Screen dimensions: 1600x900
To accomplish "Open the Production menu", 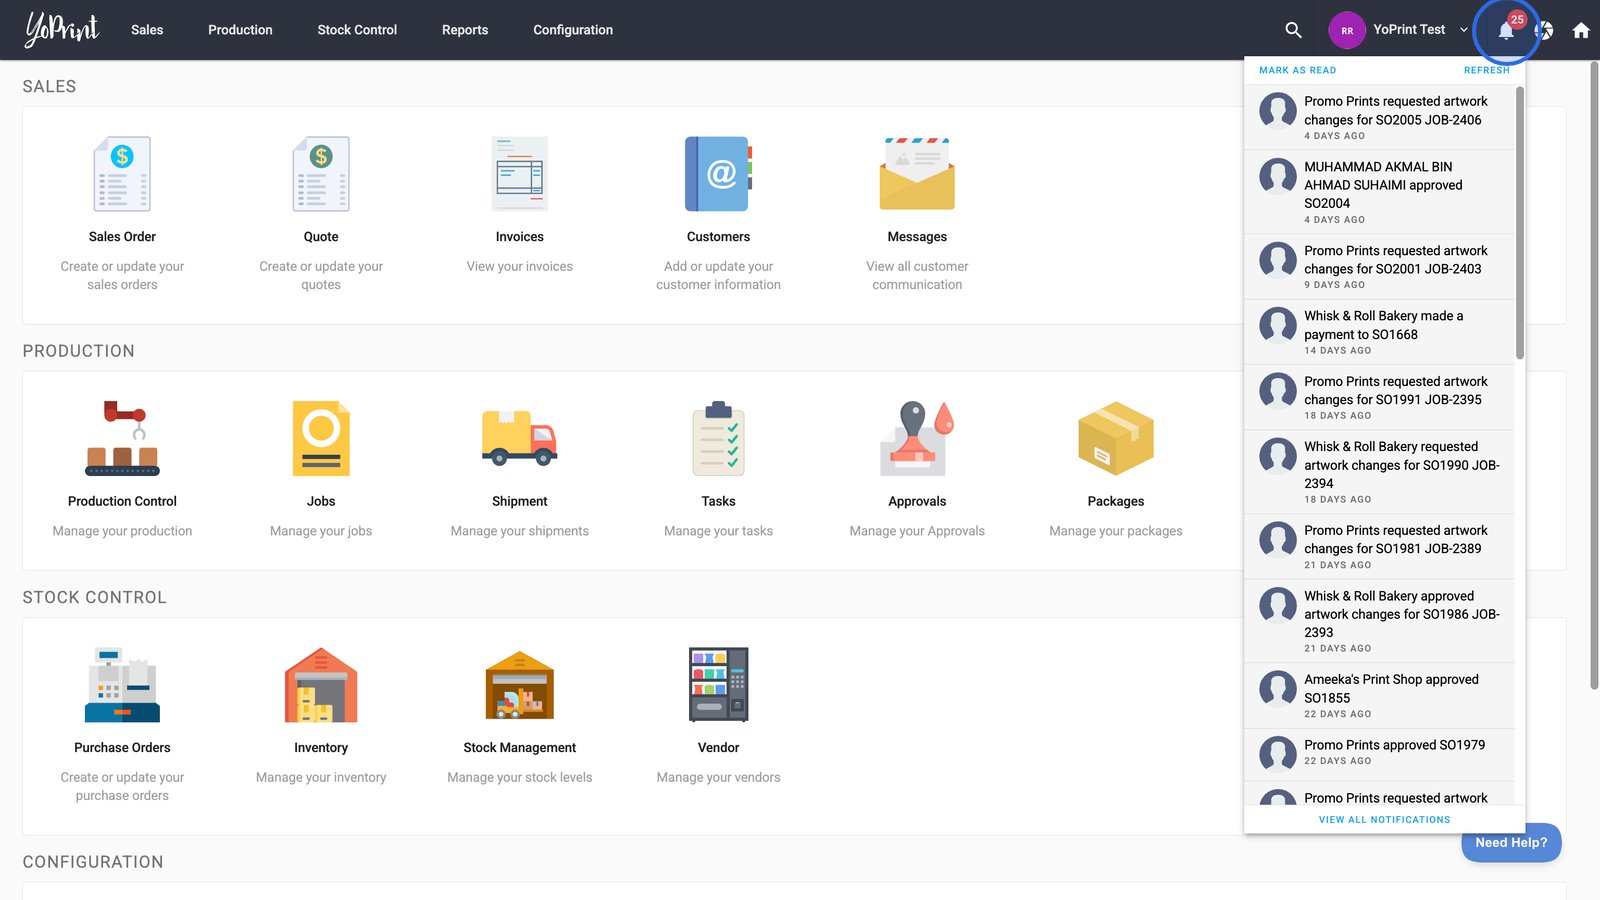I will [240, 30].
